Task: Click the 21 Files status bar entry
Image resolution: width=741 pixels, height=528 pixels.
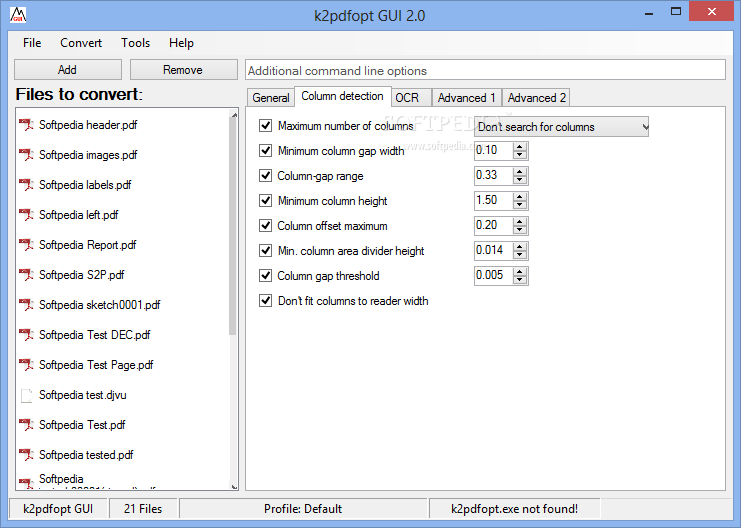Action: point(143,509)
